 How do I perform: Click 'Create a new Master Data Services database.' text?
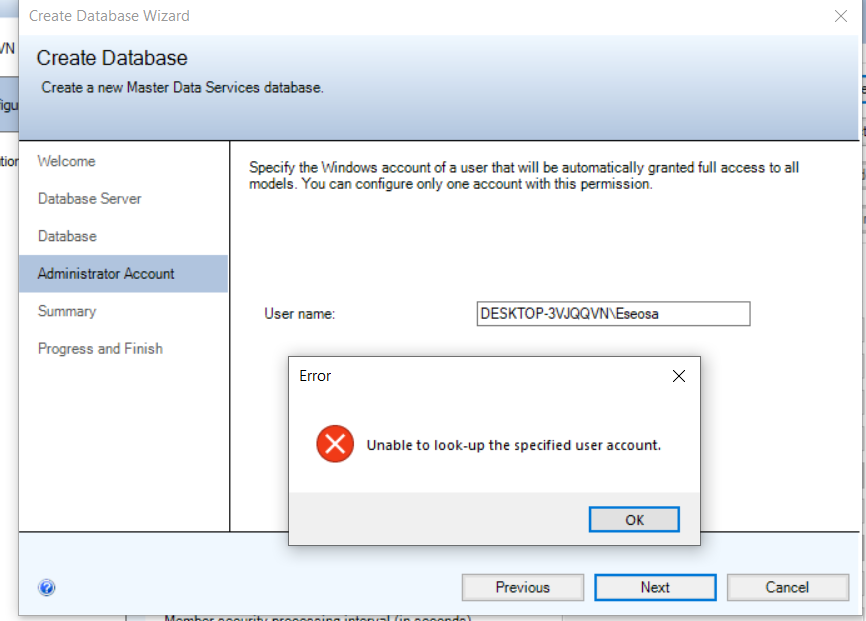[x=182, y=88]
